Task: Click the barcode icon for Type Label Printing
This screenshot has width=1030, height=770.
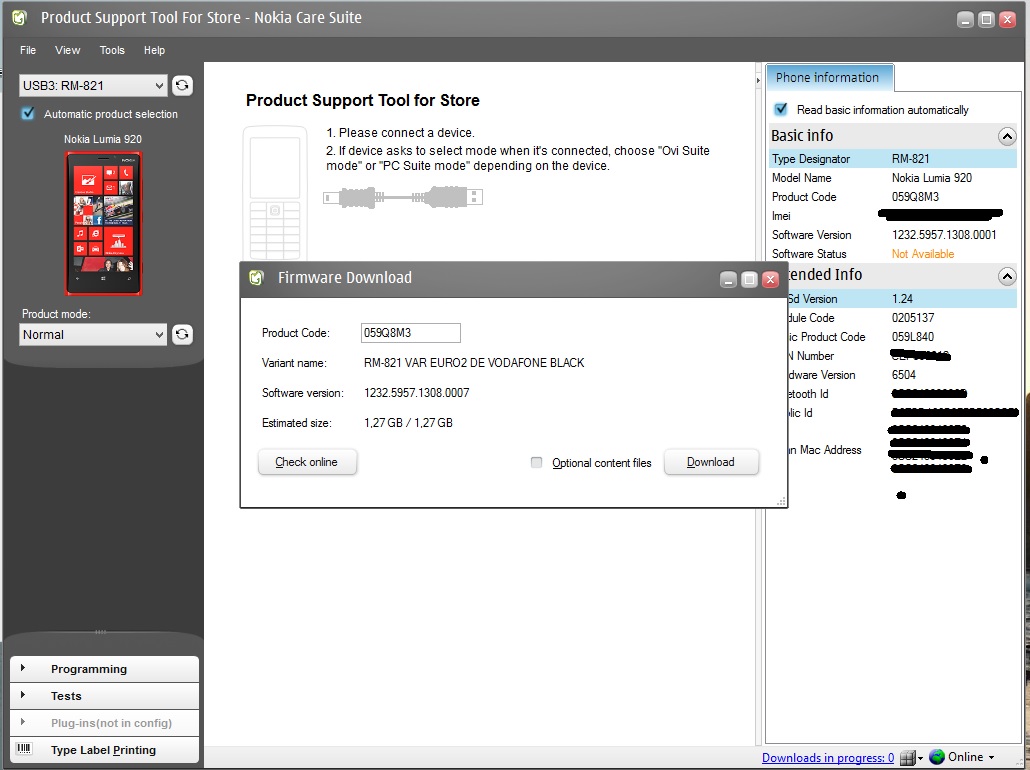Action: [24, 749]
